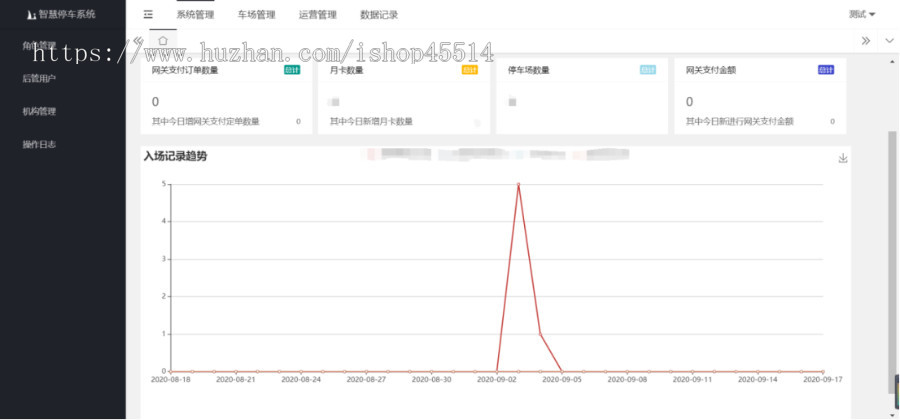Screen dimensions: 900x420
Task: Switch to 运营管理 menu
Action: pyautogui.click(x=317, y=15)
